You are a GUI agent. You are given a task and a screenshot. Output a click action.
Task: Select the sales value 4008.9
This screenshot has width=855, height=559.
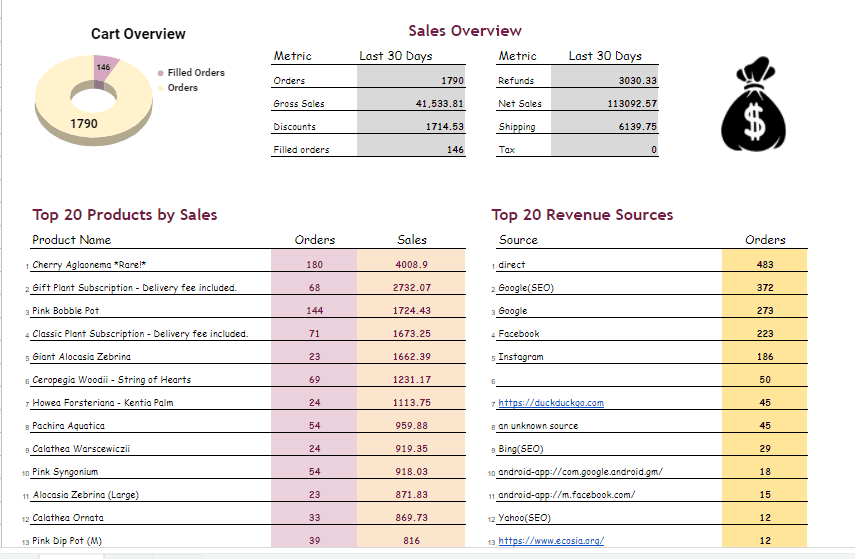coord(411,261)
